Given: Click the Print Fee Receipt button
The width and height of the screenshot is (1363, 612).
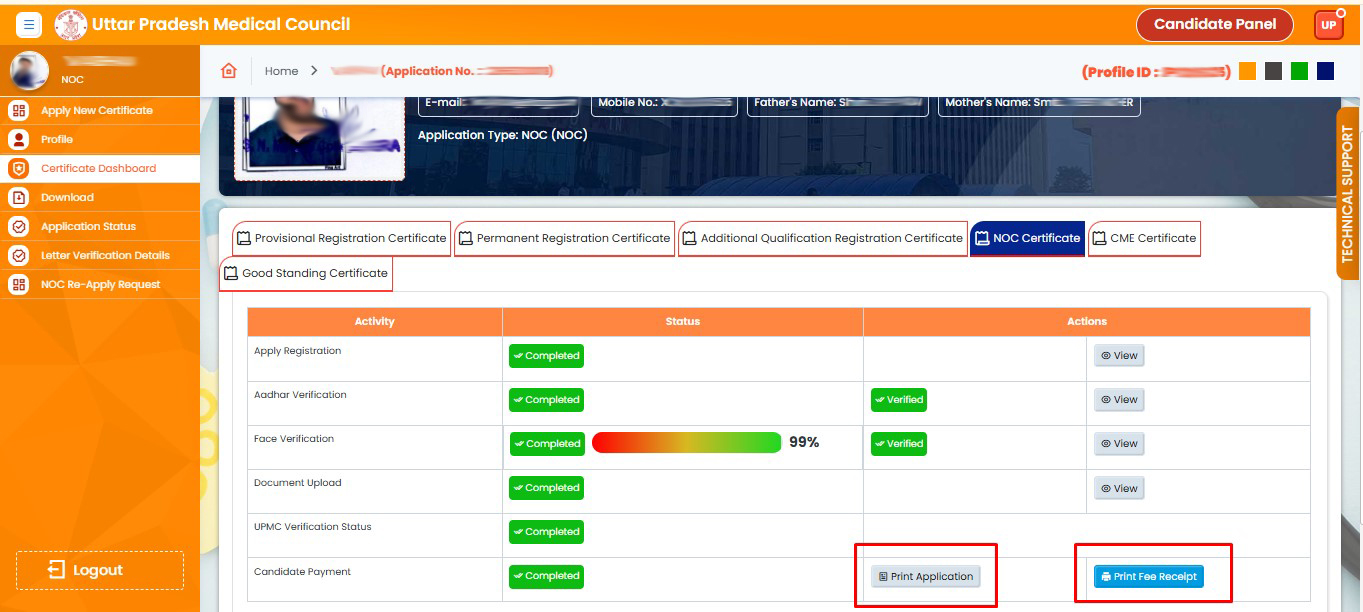Looking at the screenshot, I should coord(1148,576).
